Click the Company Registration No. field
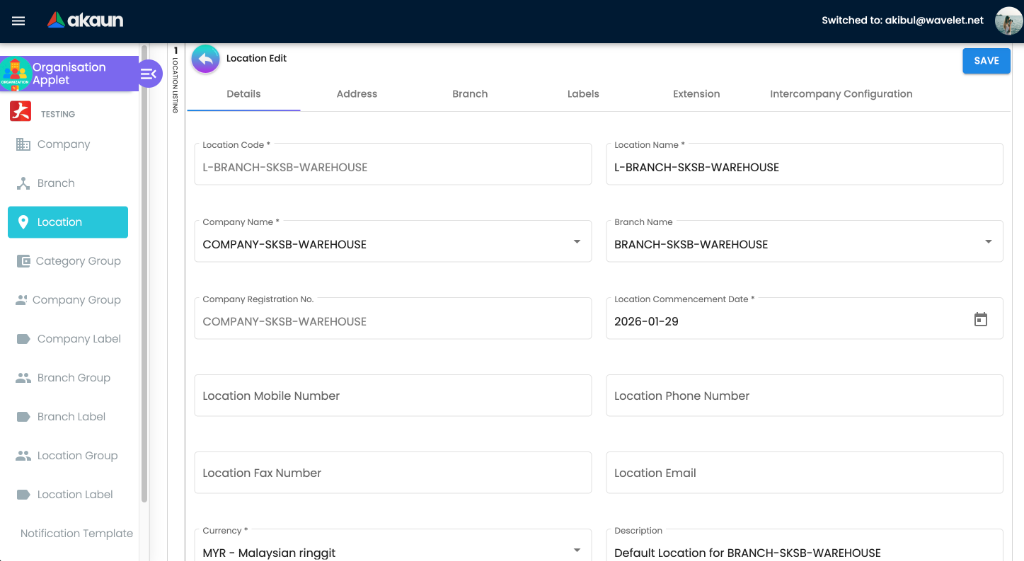Viewport: 1024px width, 561px height. 392,319
